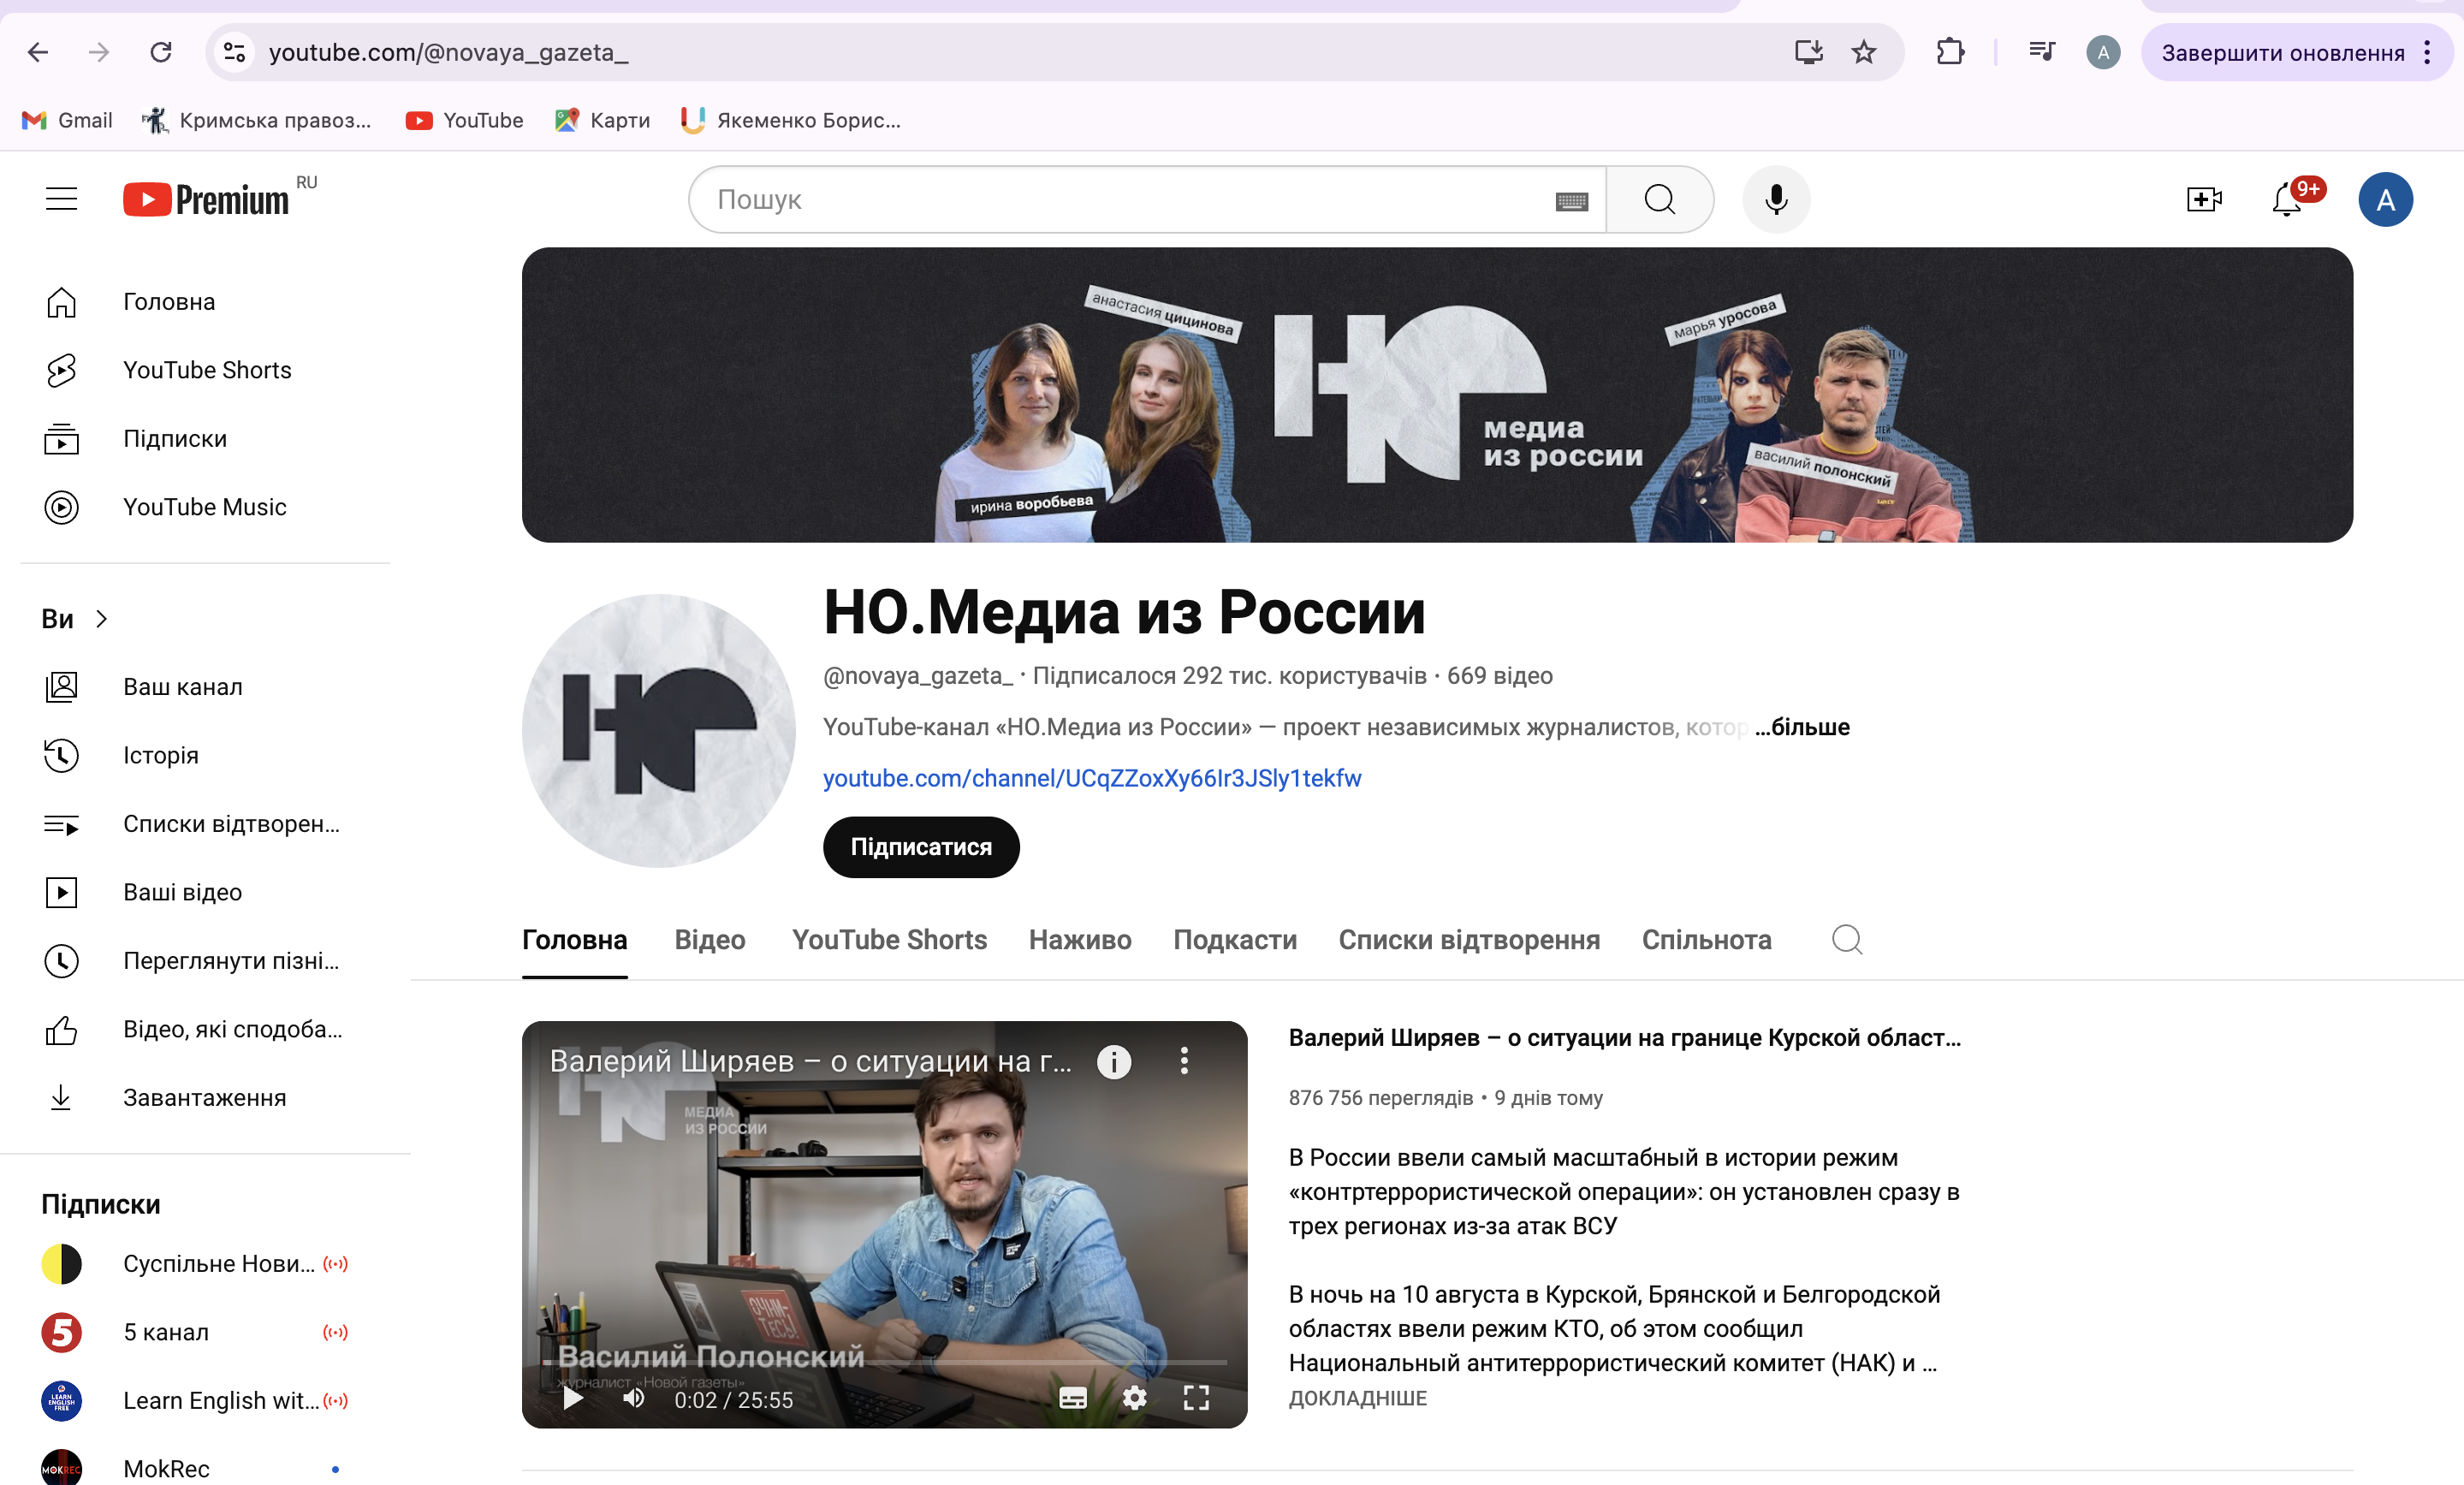Open Списки відтворення in sidebar
The height and width of the screenshot is (1485, 2464).
[x=205, y=823]
